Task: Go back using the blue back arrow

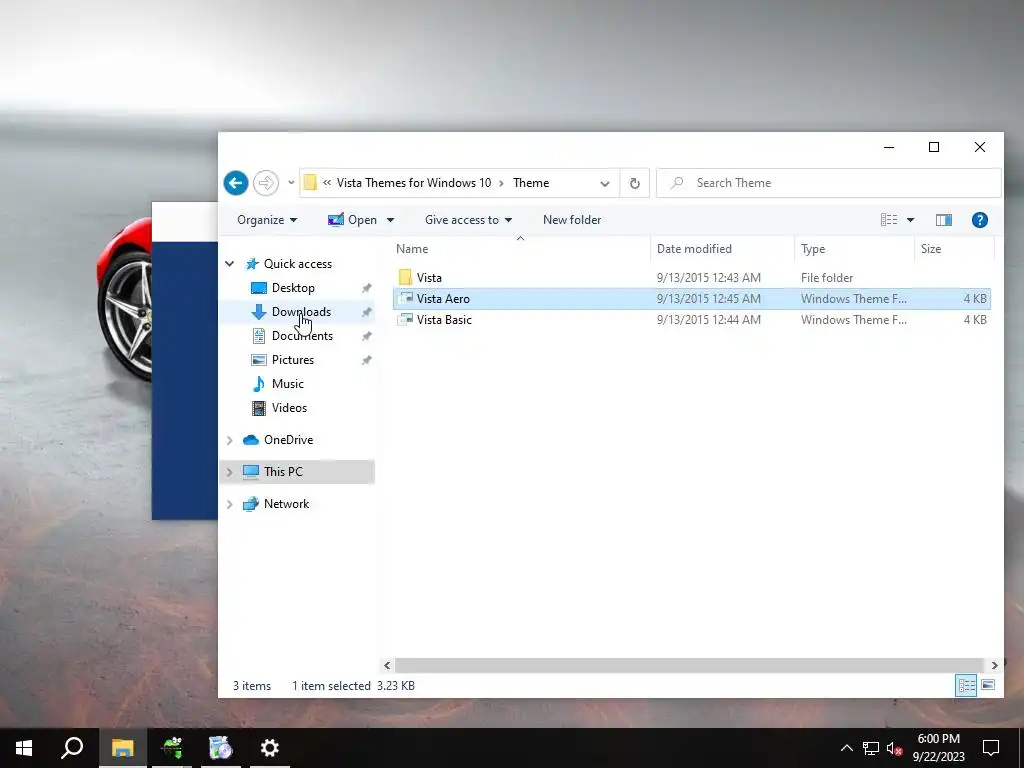Action: pos(236,183)
